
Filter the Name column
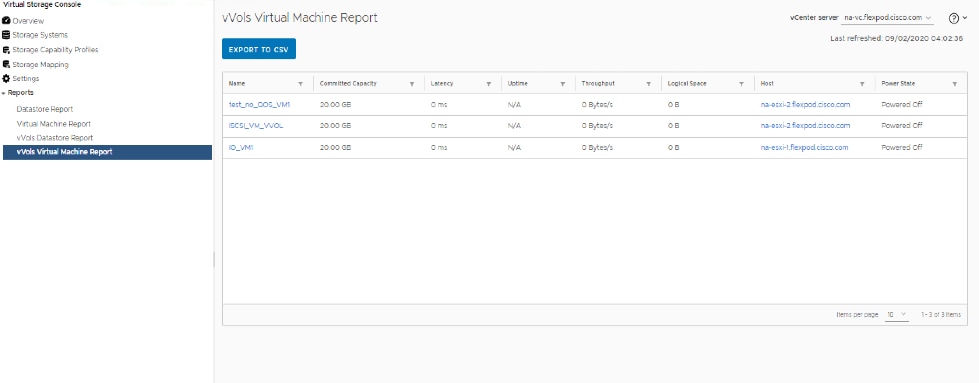[x=300, y=84]
